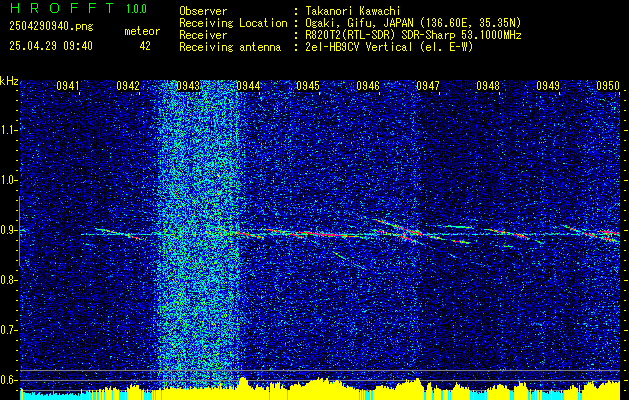Viewport: 629px width, 400px height.
Task: Click the 0.6 kHz axis label
Action: tap(9, 380)
